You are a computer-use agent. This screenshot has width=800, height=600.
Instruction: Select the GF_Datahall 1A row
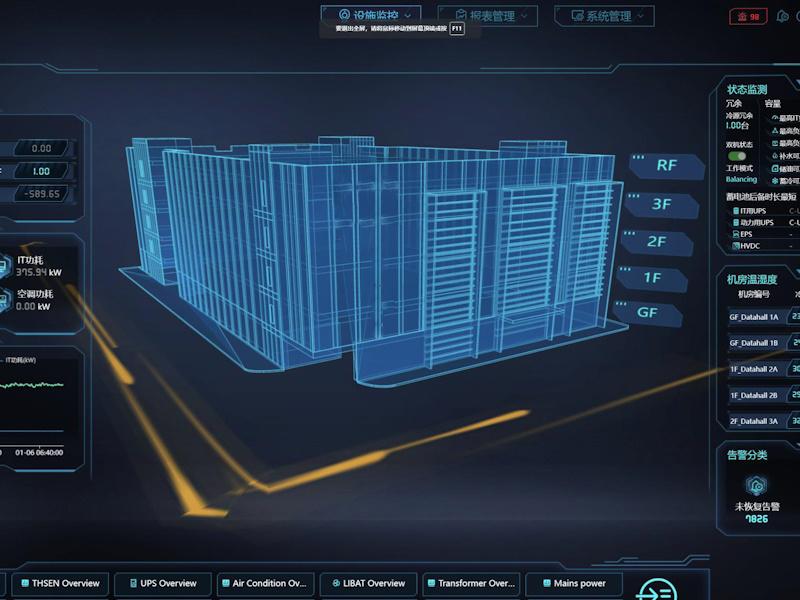tap(763, 317)
